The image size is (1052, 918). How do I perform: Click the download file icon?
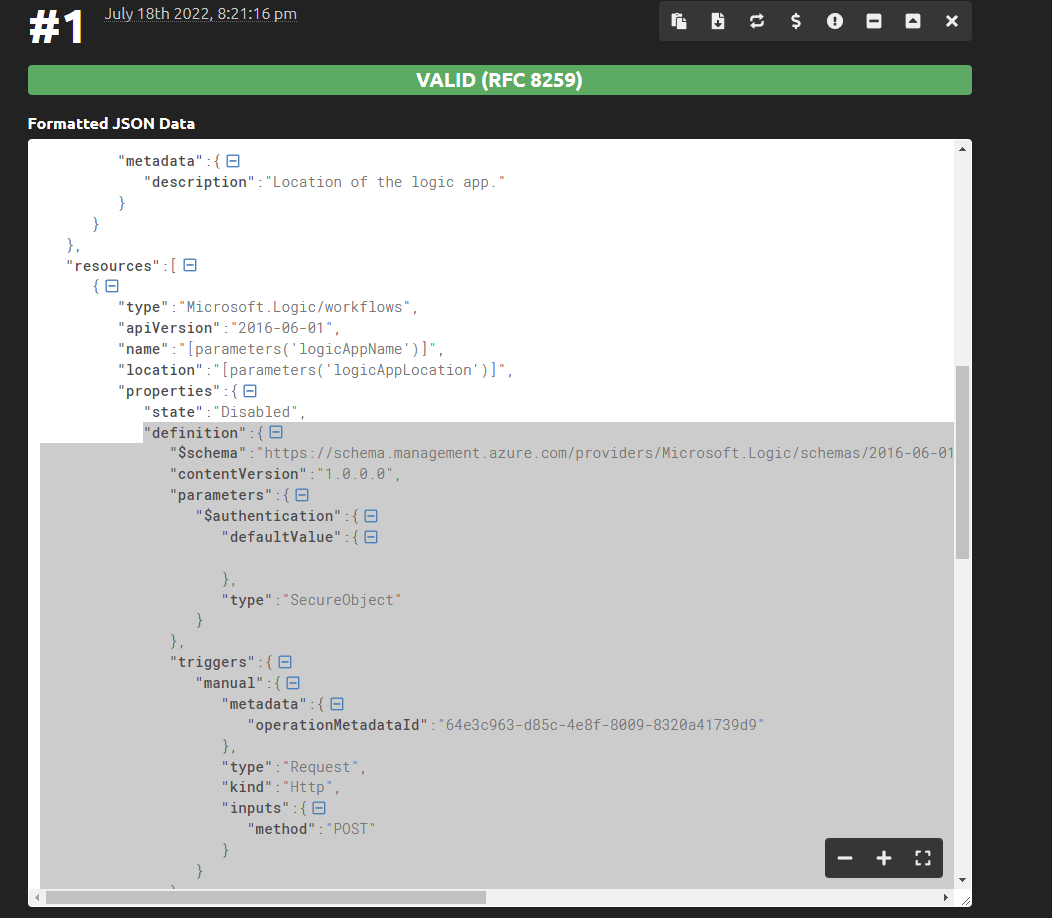pos(718,21)
